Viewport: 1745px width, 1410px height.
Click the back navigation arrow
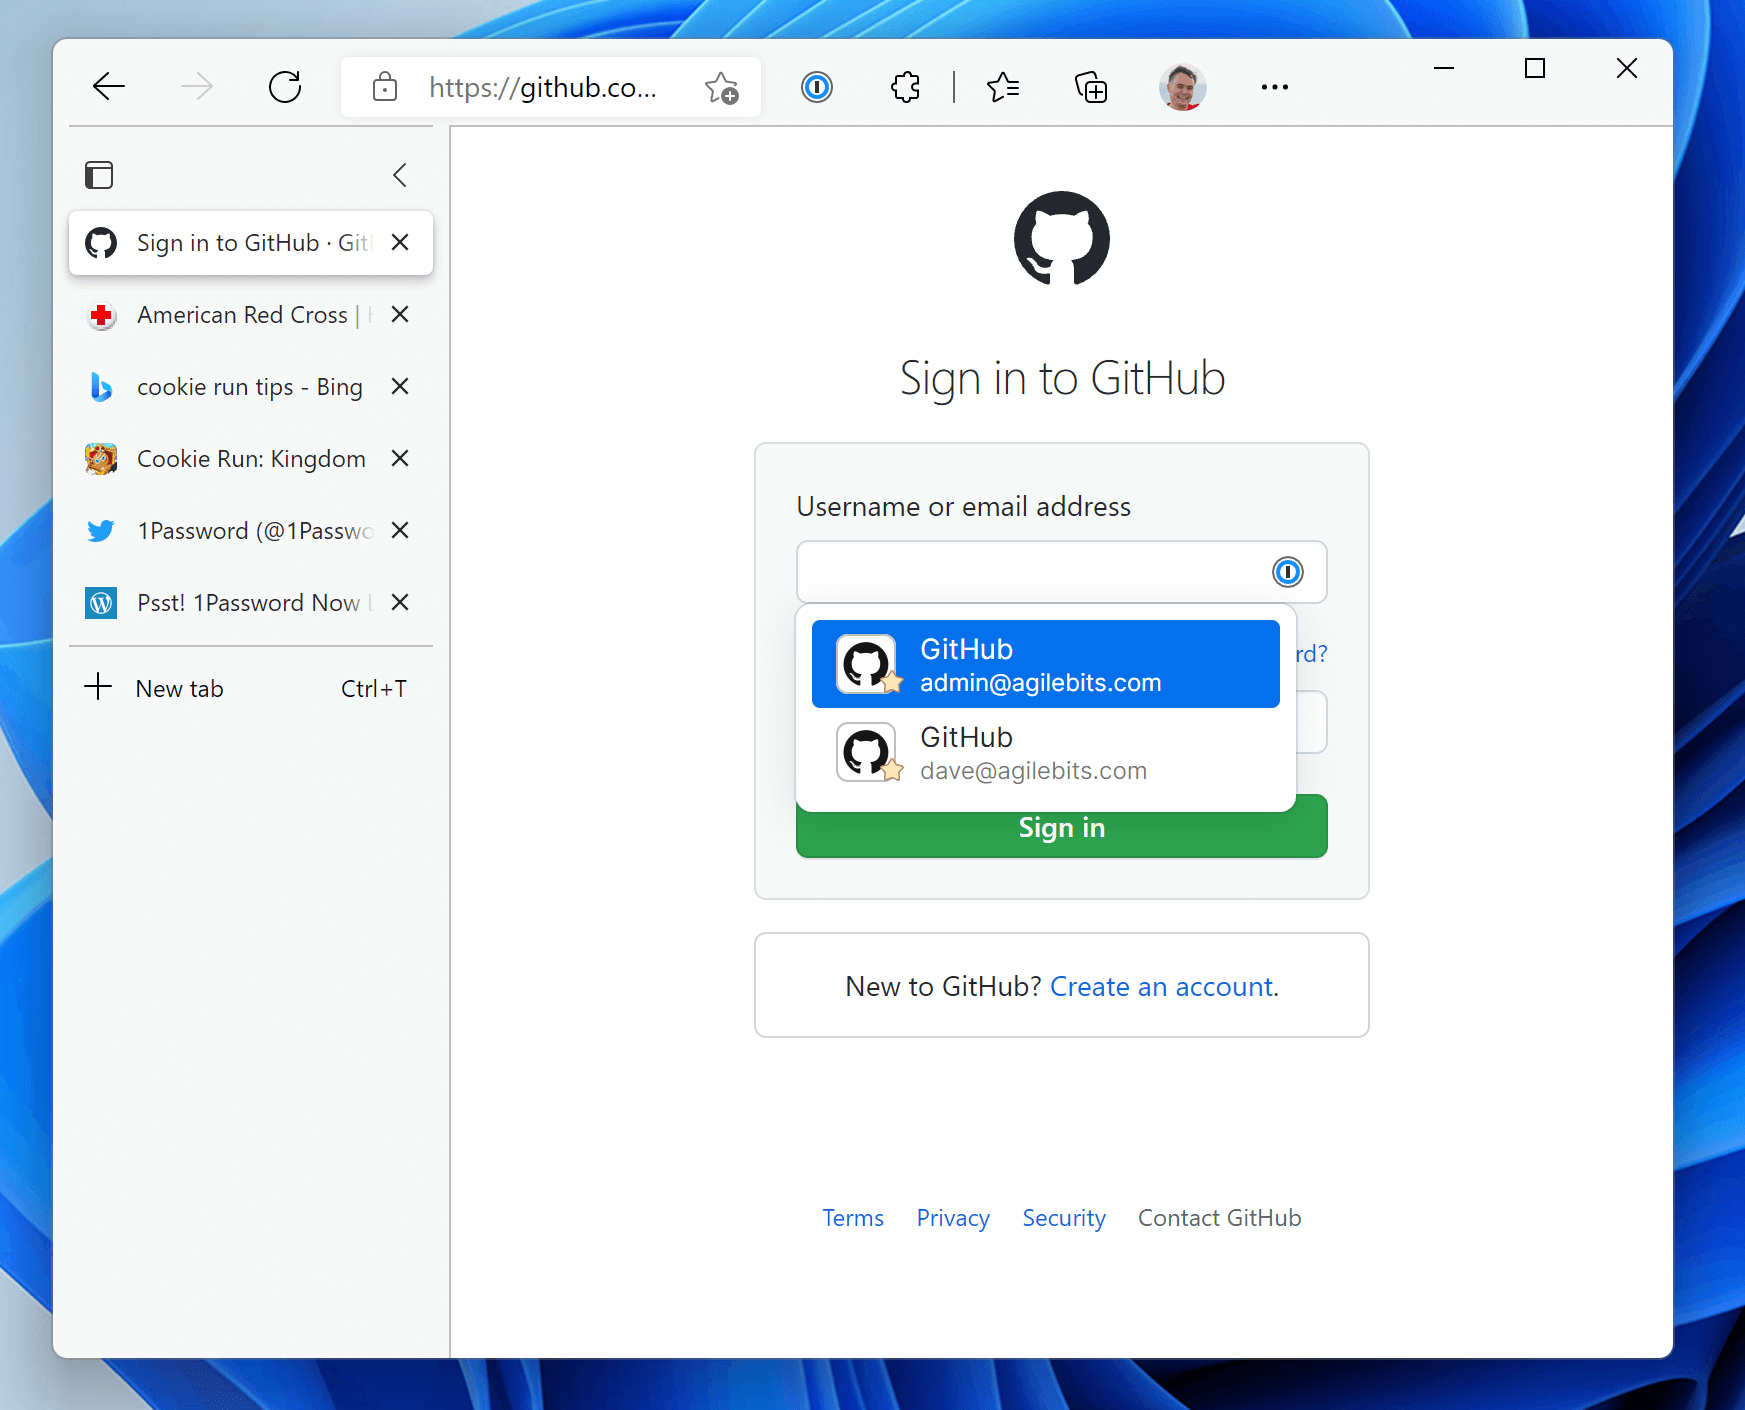click(109, 87)
